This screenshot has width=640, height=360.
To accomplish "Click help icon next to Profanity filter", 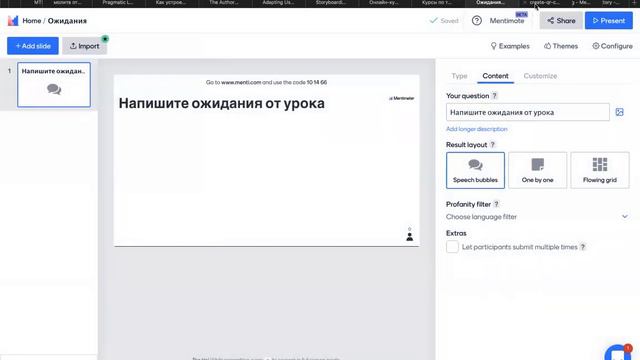I will [496, 204].
